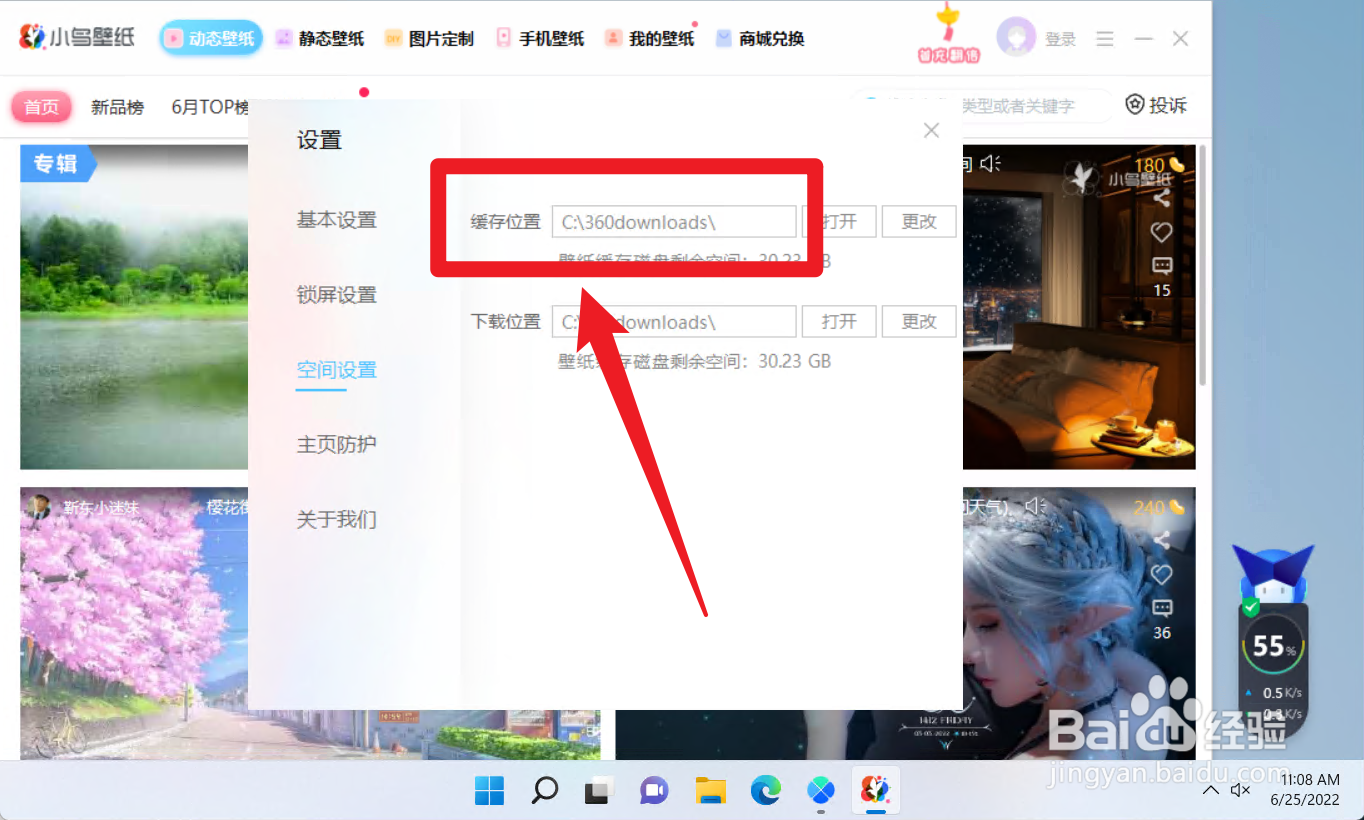Open comments with 36 on elf wallpaper
The image size is (1364, 820).
(x=1162, y=608)
